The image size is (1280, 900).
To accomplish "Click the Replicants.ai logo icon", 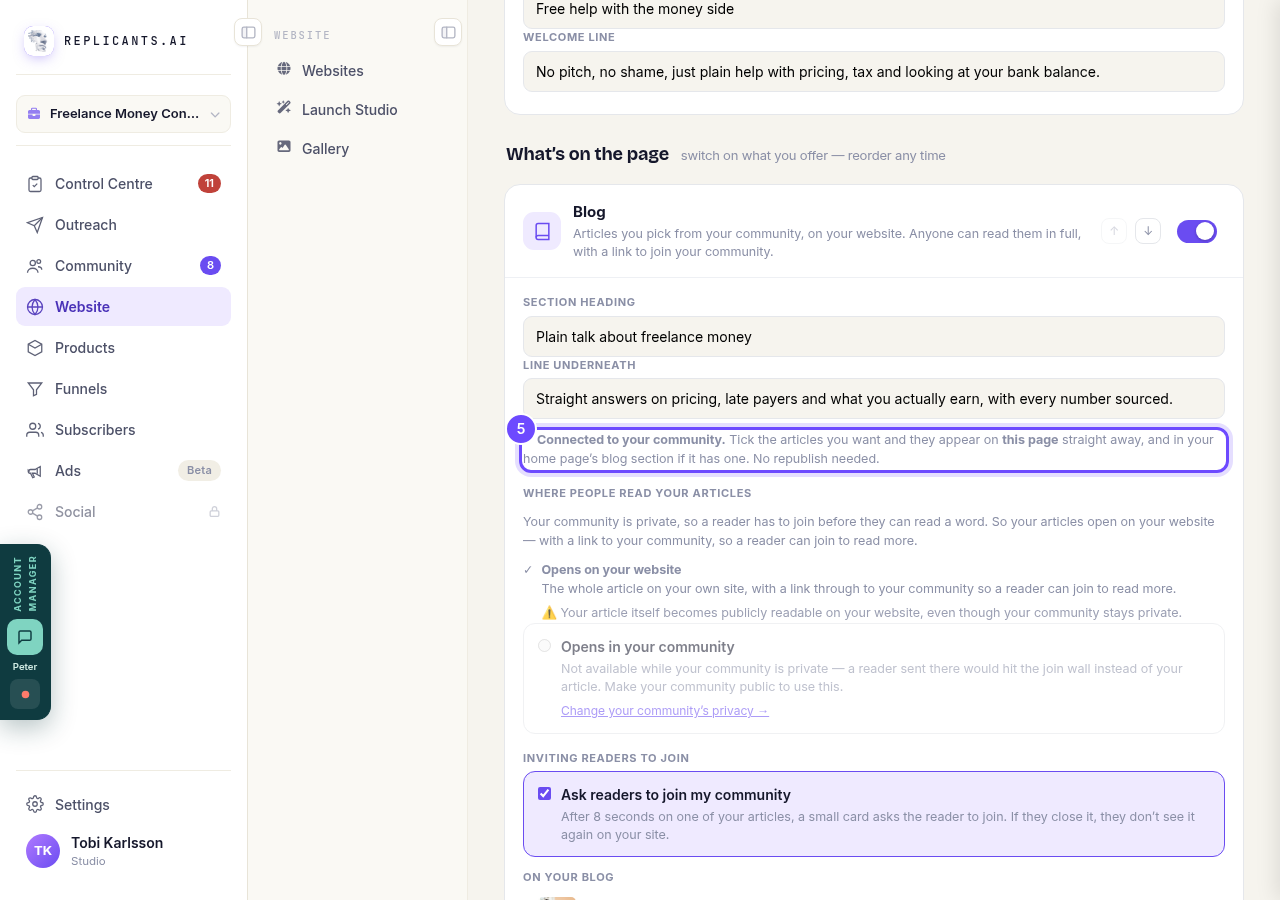I will [39, 41].
